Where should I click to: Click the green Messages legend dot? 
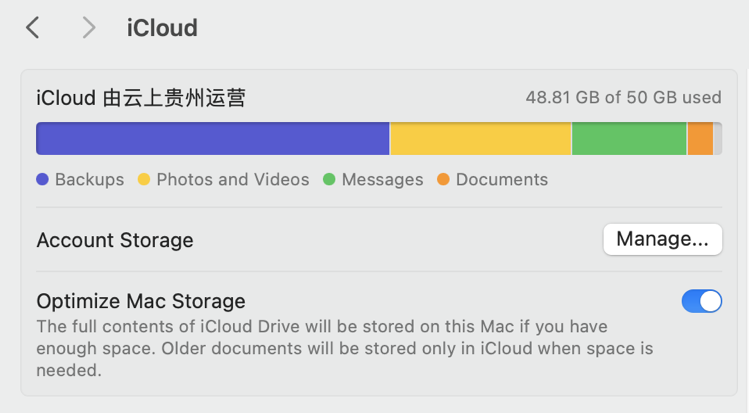point(329,180)
